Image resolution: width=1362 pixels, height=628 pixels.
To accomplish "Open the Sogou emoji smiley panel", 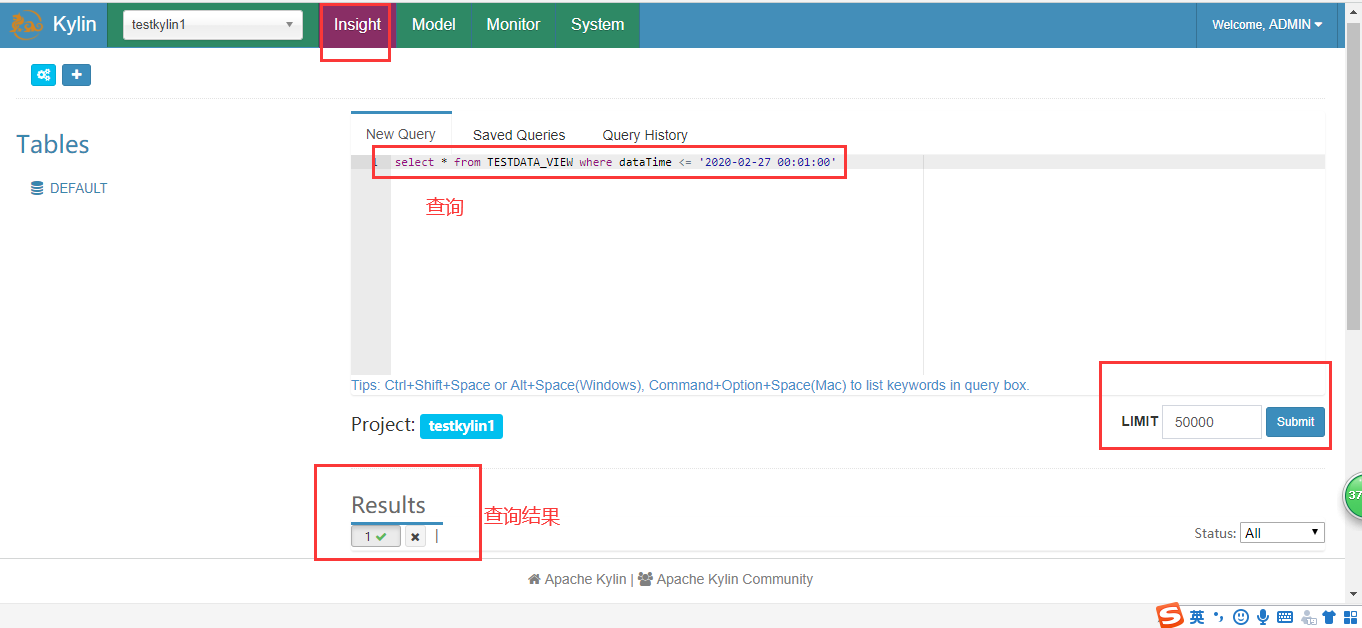I will click(x=1241, y=617).
